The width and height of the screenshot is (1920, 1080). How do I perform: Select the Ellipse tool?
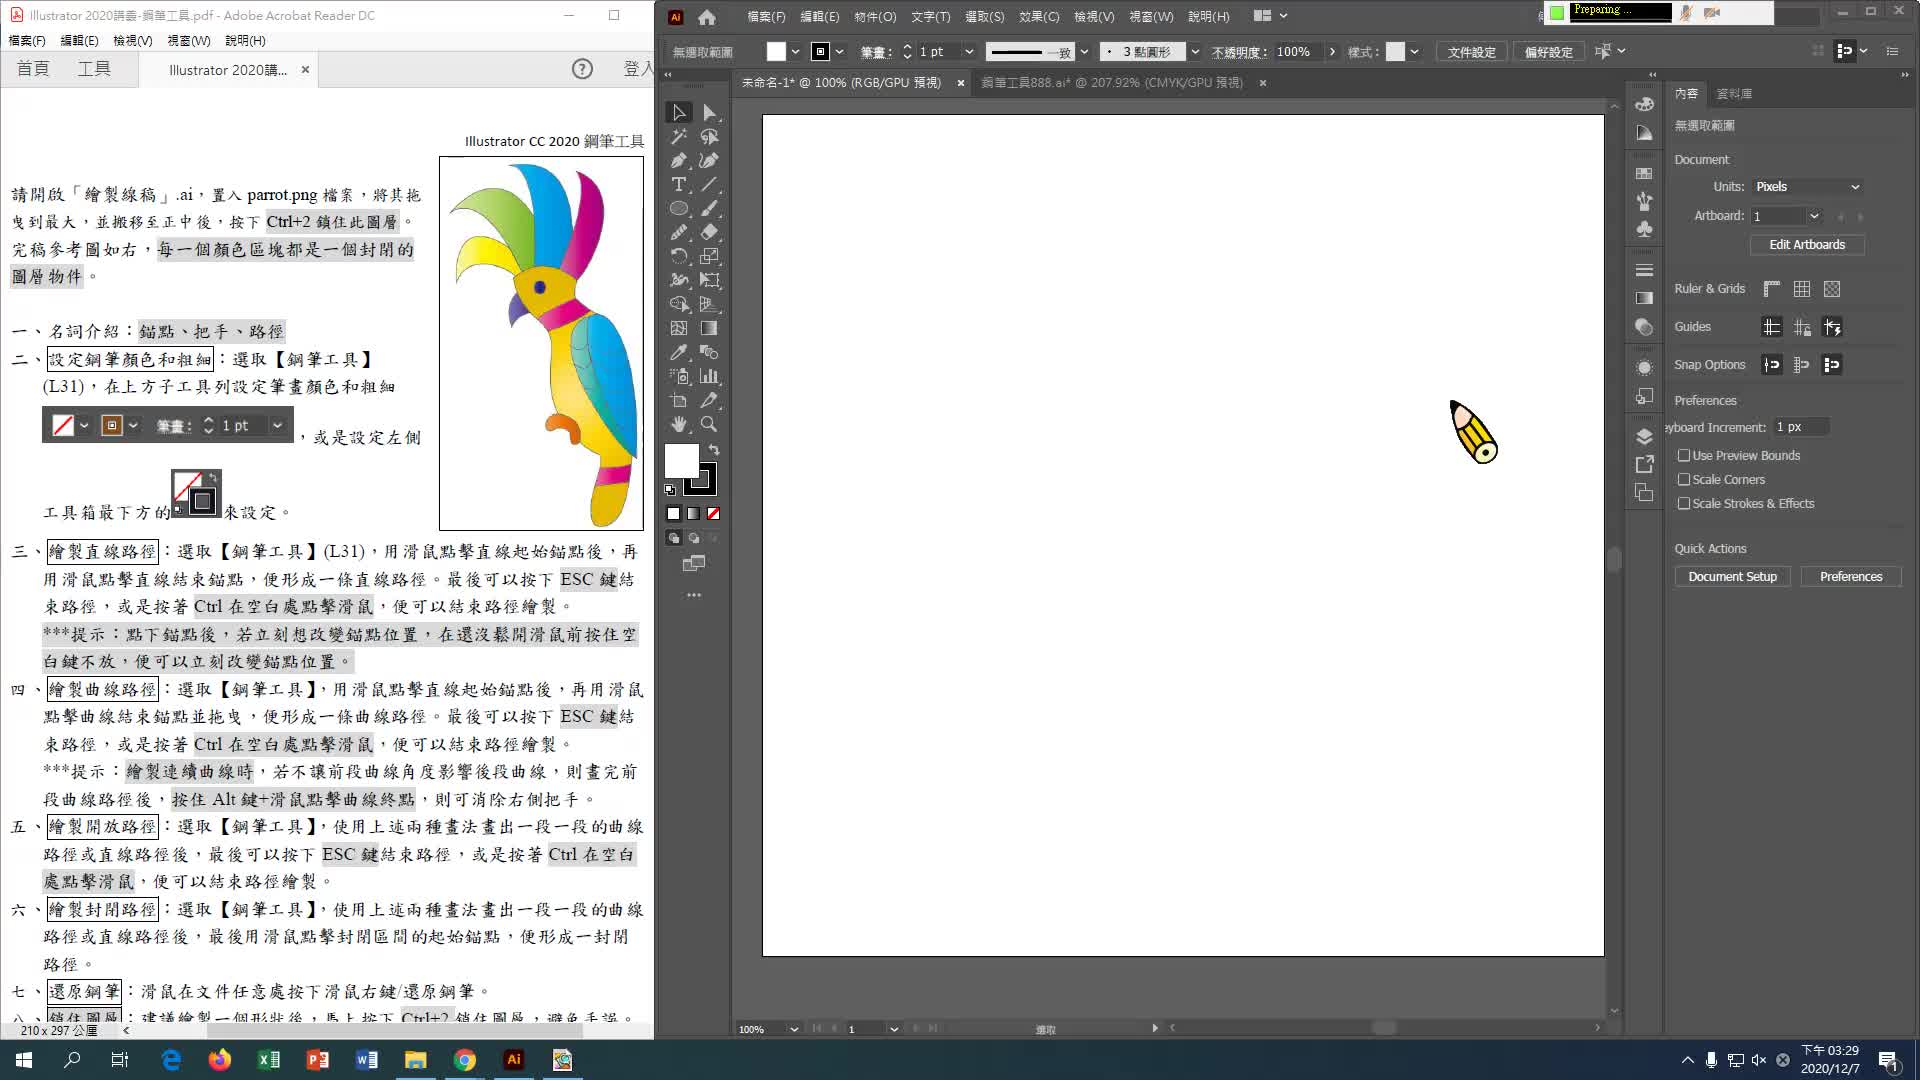coord(679,209)
